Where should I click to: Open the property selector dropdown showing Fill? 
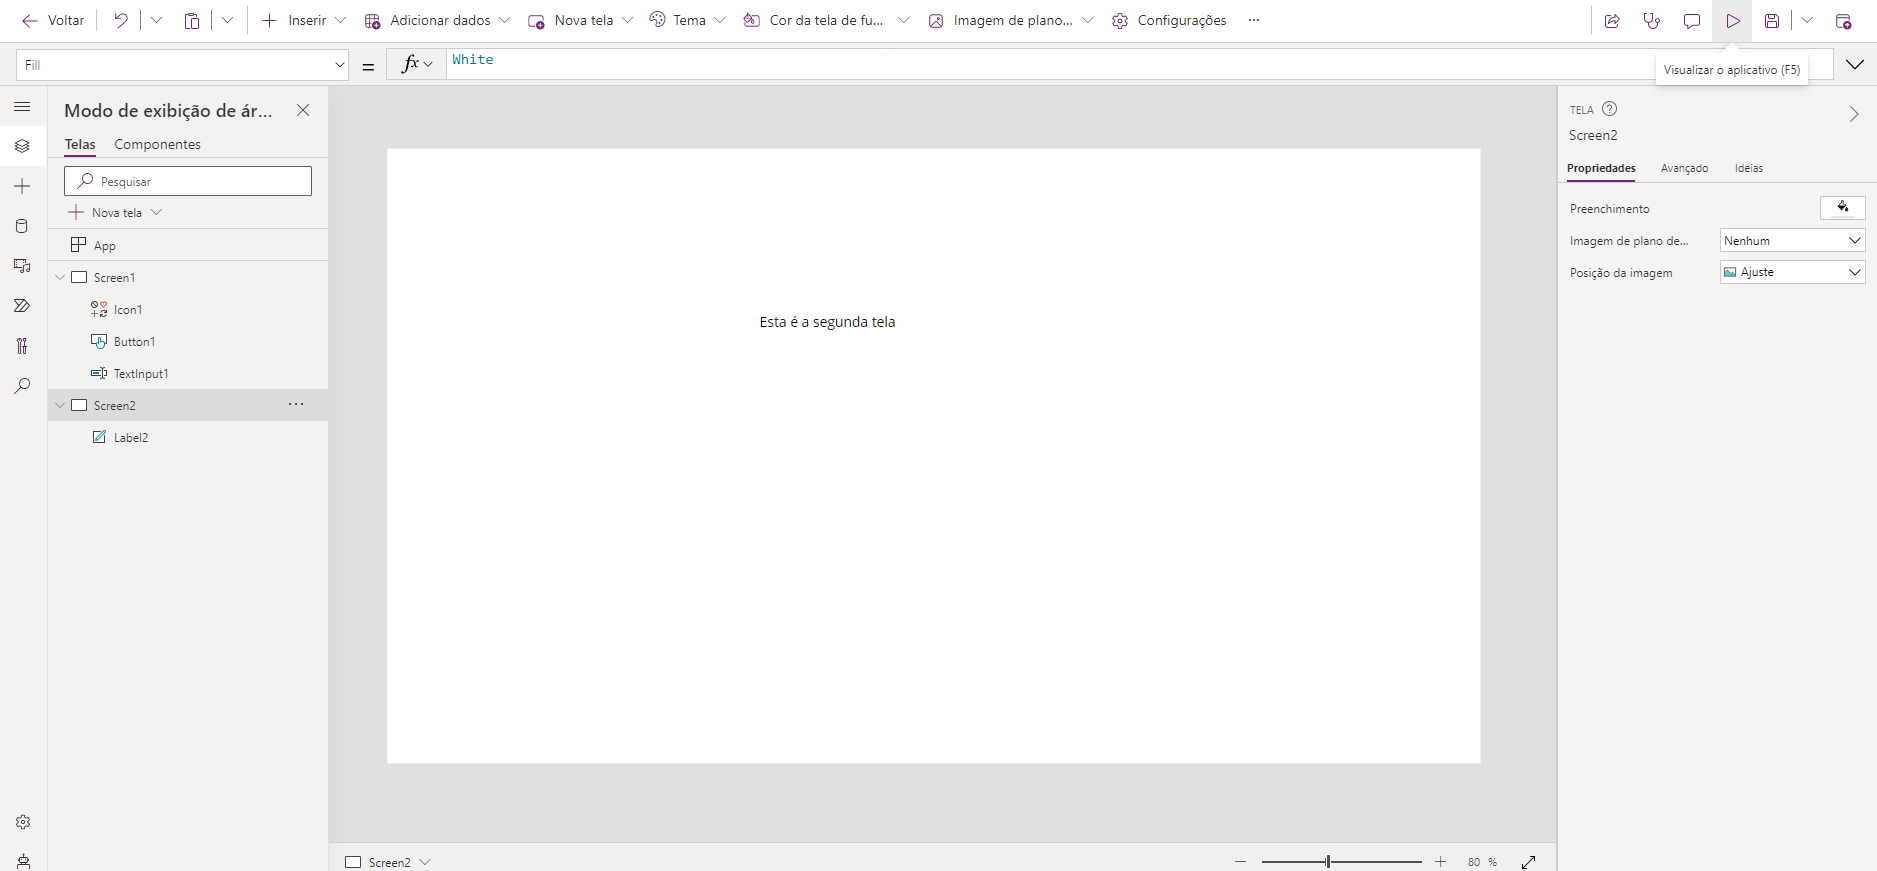(182, 65)
